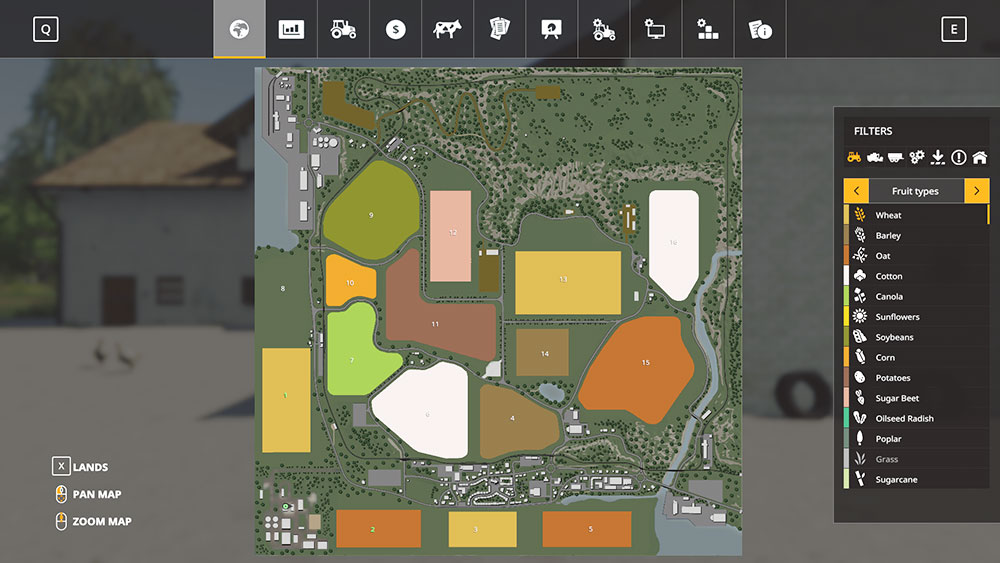Screen dimensions: 1000x563
Task: Go to previous filter category arrow
Action: (x=857, y=191)
